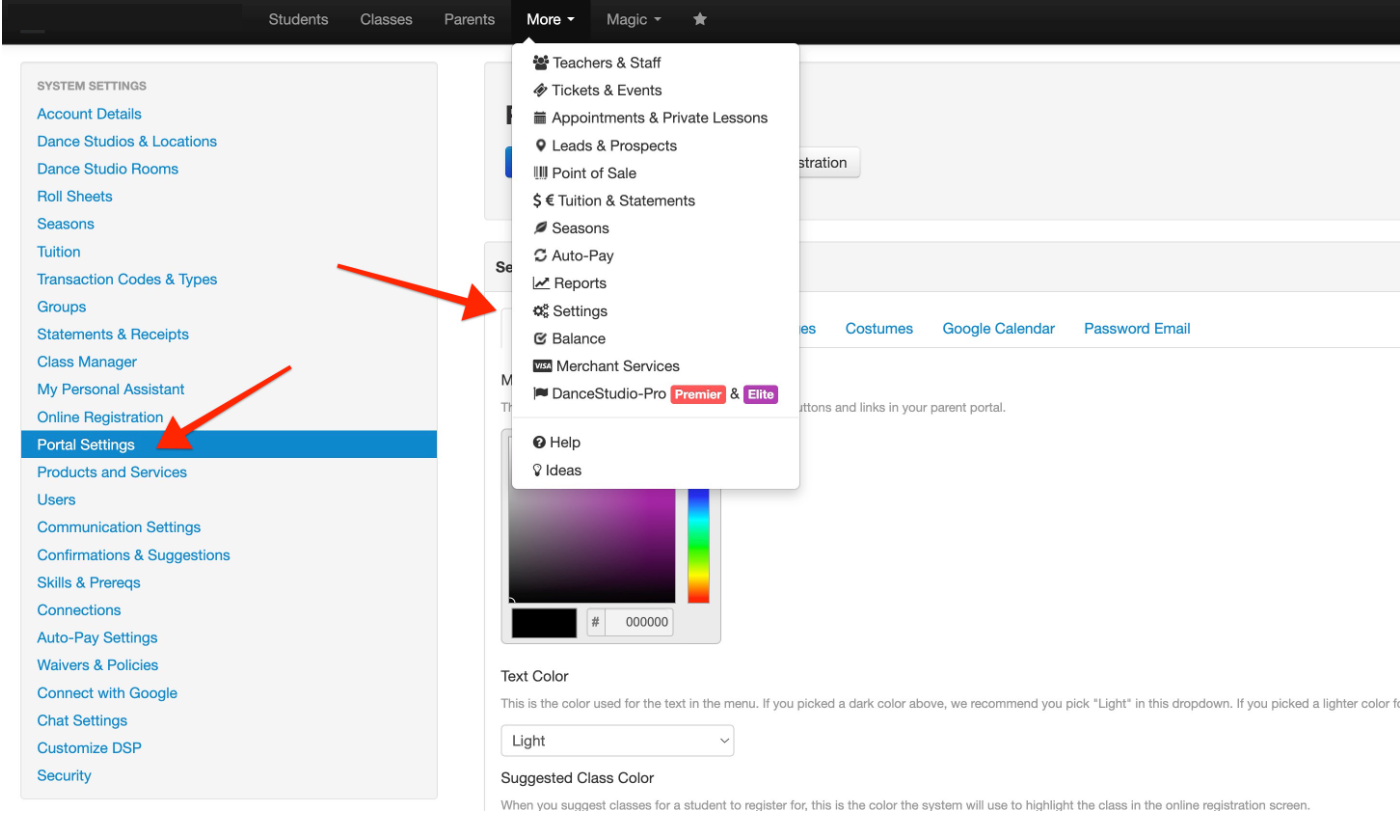Open Security settings link

(x=64, y=775)
